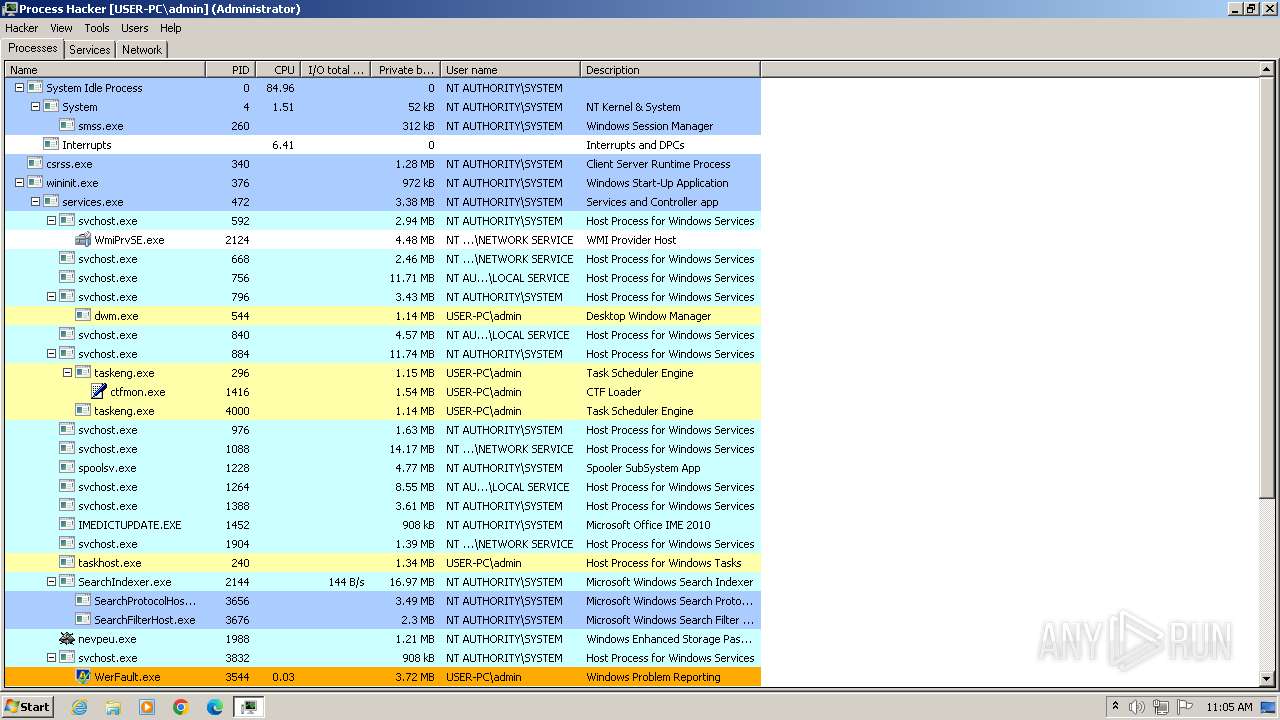Collapse svchost.exe PID 592 node
This screenshot has height=720, width=1280.
point(51,221)
